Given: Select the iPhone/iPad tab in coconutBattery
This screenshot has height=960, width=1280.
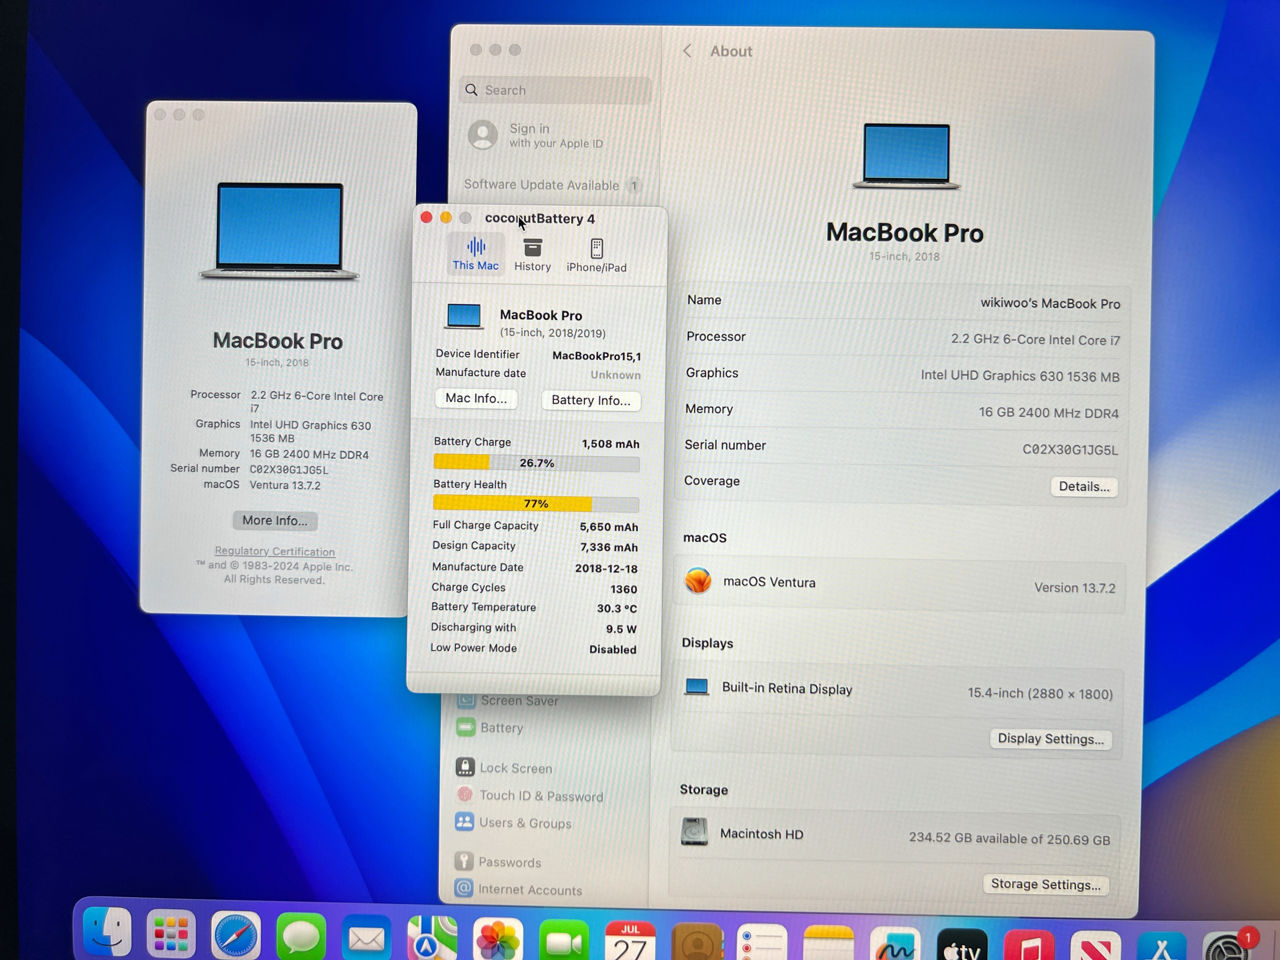Looking at the screenshot, I should (x=596, y=252).
